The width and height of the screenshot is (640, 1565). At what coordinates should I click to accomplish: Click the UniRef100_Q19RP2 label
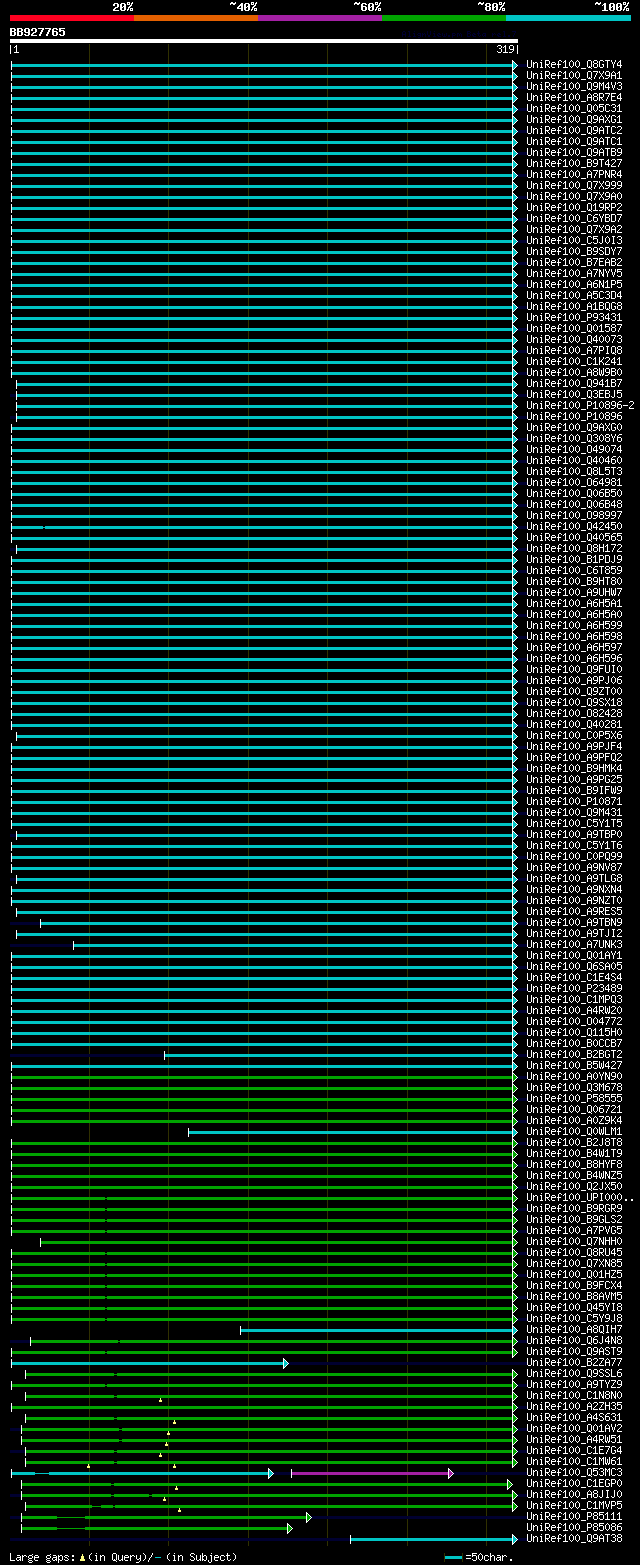574,208
